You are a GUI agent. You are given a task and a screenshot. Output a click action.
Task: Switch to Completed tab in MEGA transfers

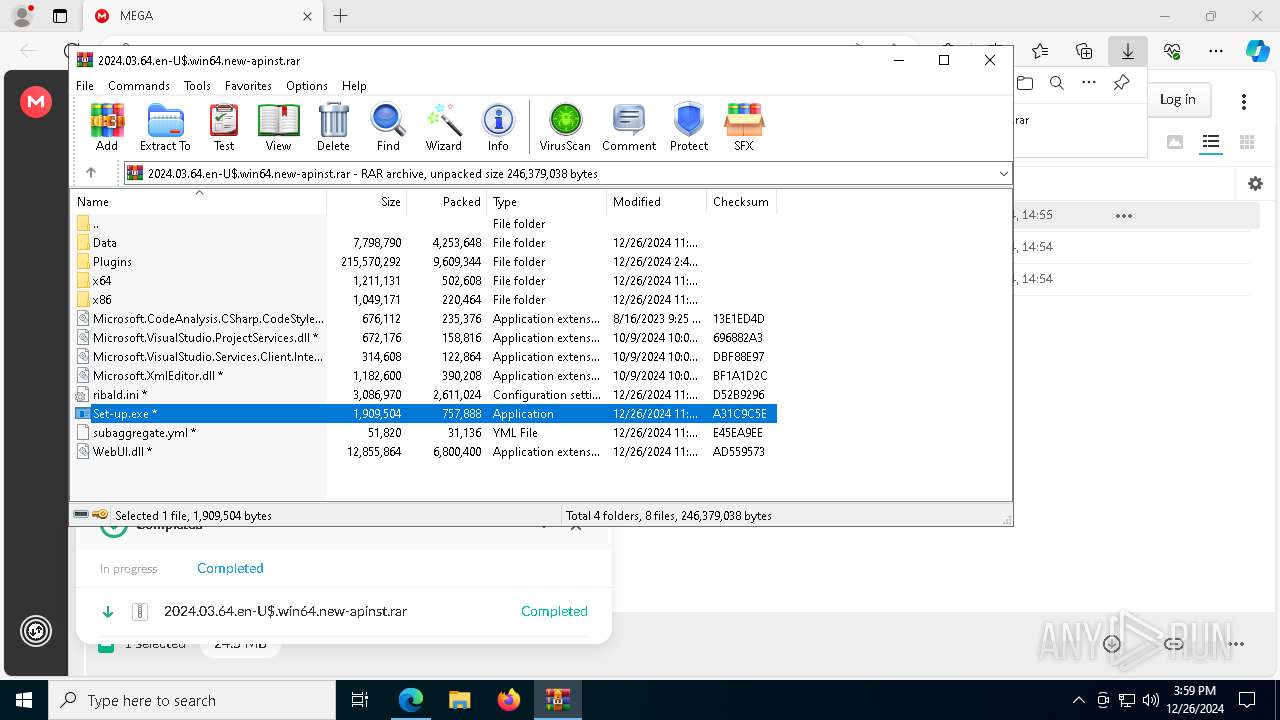230,568
